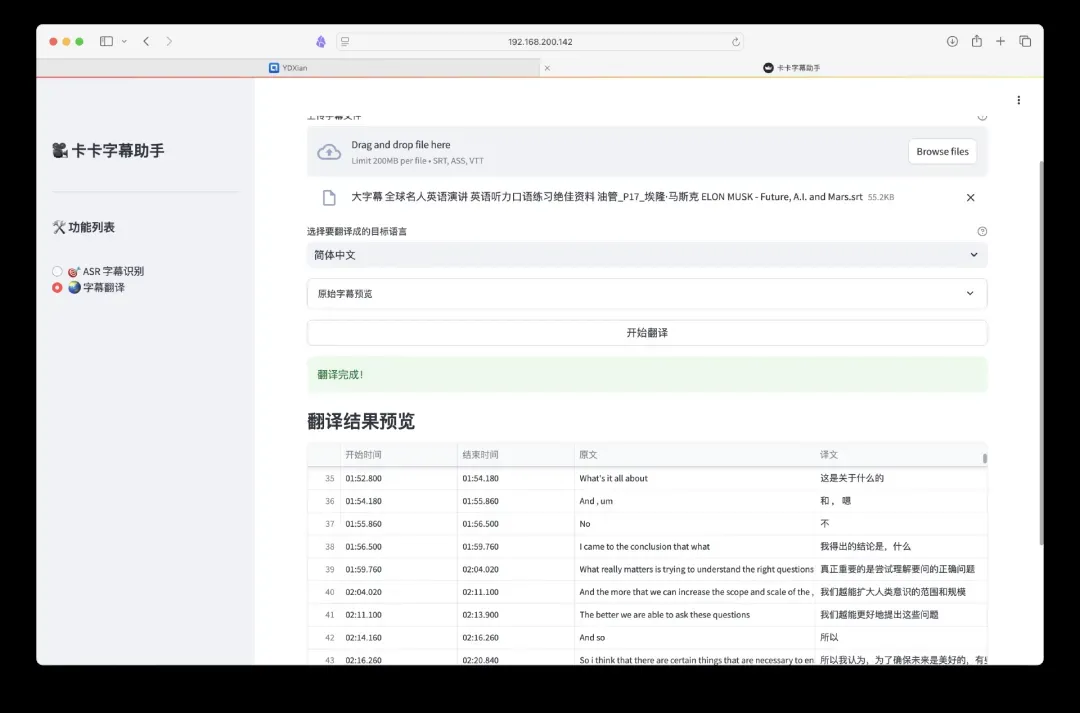Go back with the browser back arrow

(146, 41)
